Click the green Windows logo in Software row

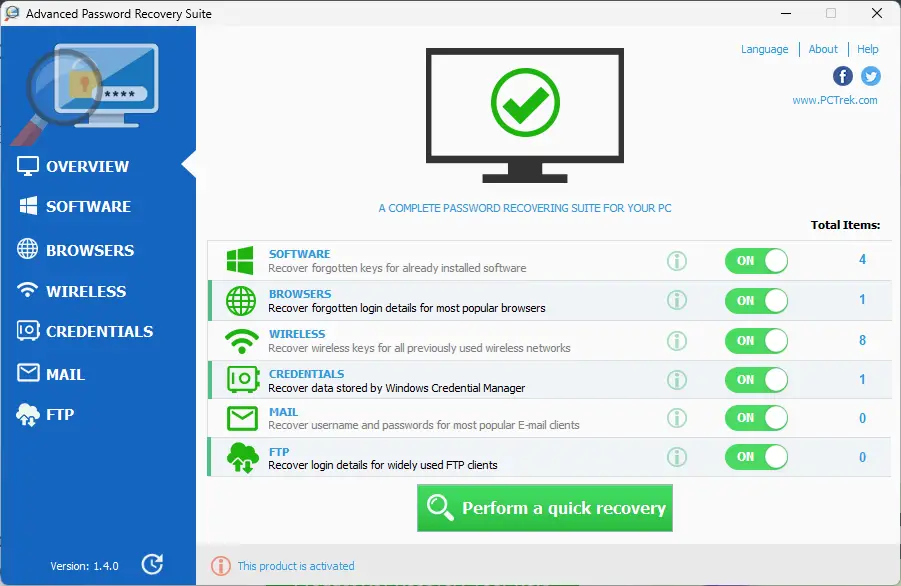pyautogui.click(x=240, y=260)
